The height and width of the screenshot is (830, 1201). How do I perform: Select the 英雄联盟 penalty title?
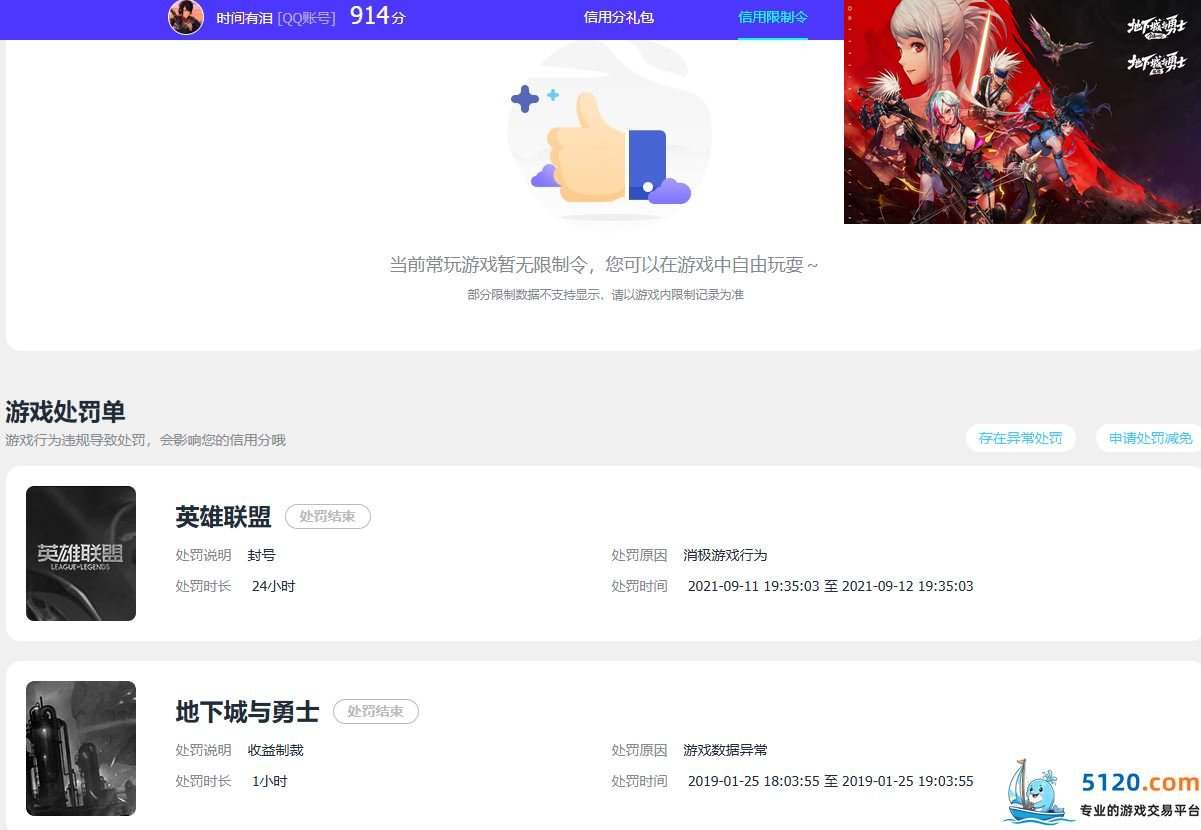(223, 517)
